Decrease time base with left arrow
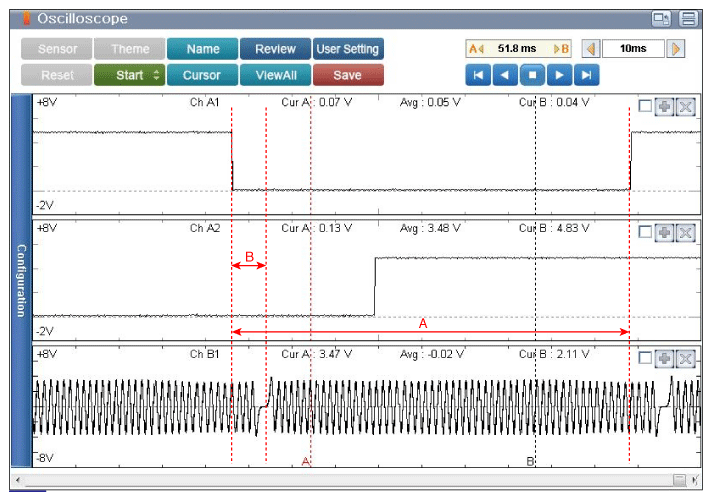Image resolution: width=712 pixels, height=501 pixels. coord(591,49)
